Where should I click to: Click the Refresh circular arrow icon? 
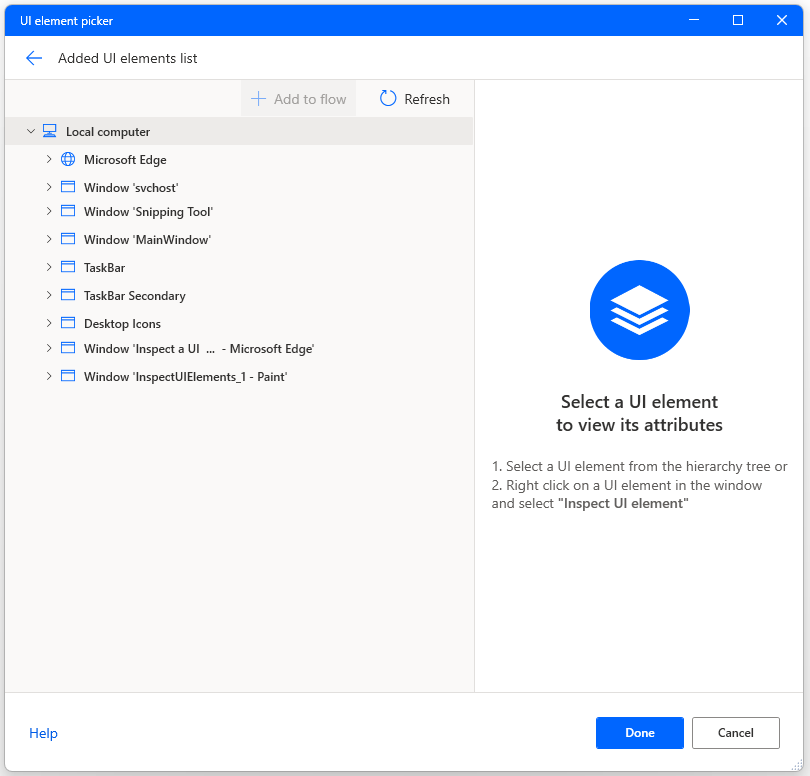(388, 98)
